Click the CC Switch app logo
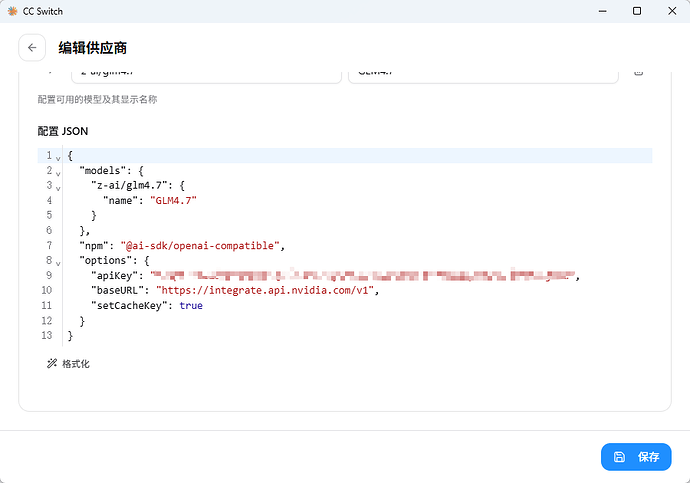The image size is (690, 483). pyautogui.click(x=12, y=11)
